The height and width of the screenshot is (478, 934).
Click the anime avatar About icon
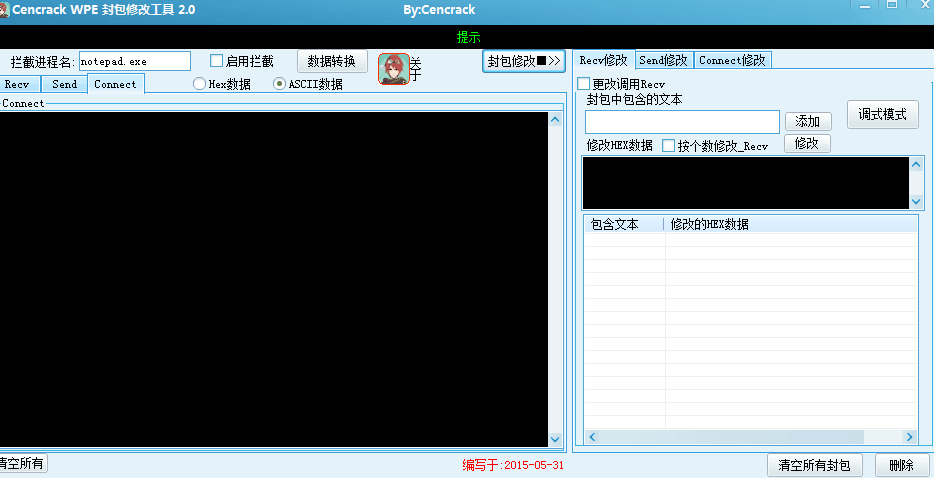point(394,69)
